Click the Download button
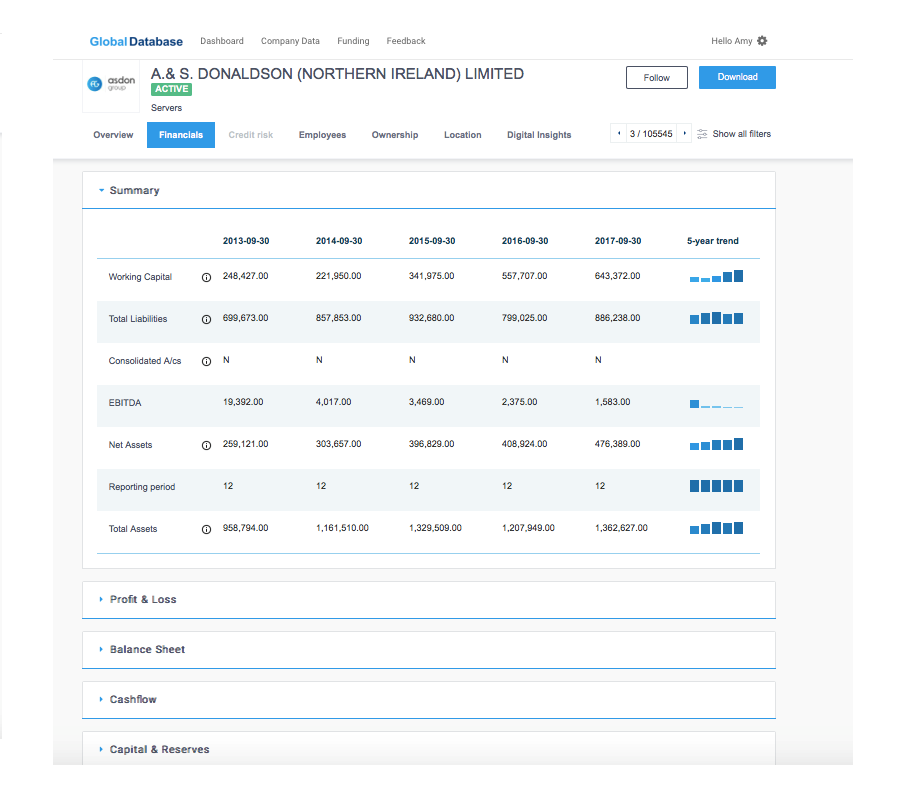908x802 pixels. pyautogui.click(x=737, y=77)
